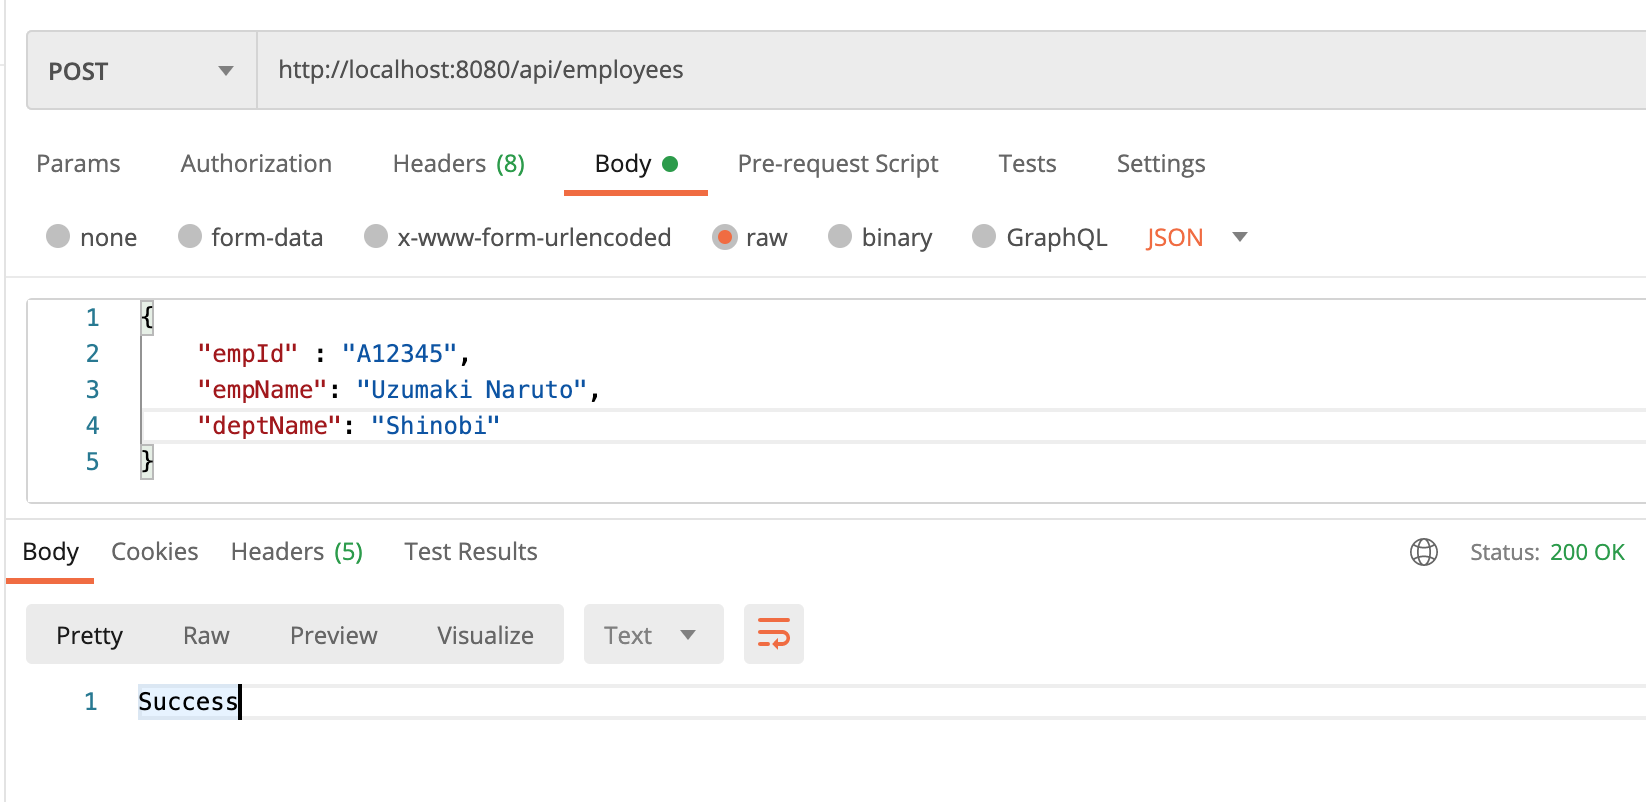Image resolution: width=1646 pixels, height=802 pixels.
Task: Open request Headers (8) tab
Action: pos(458,164)
